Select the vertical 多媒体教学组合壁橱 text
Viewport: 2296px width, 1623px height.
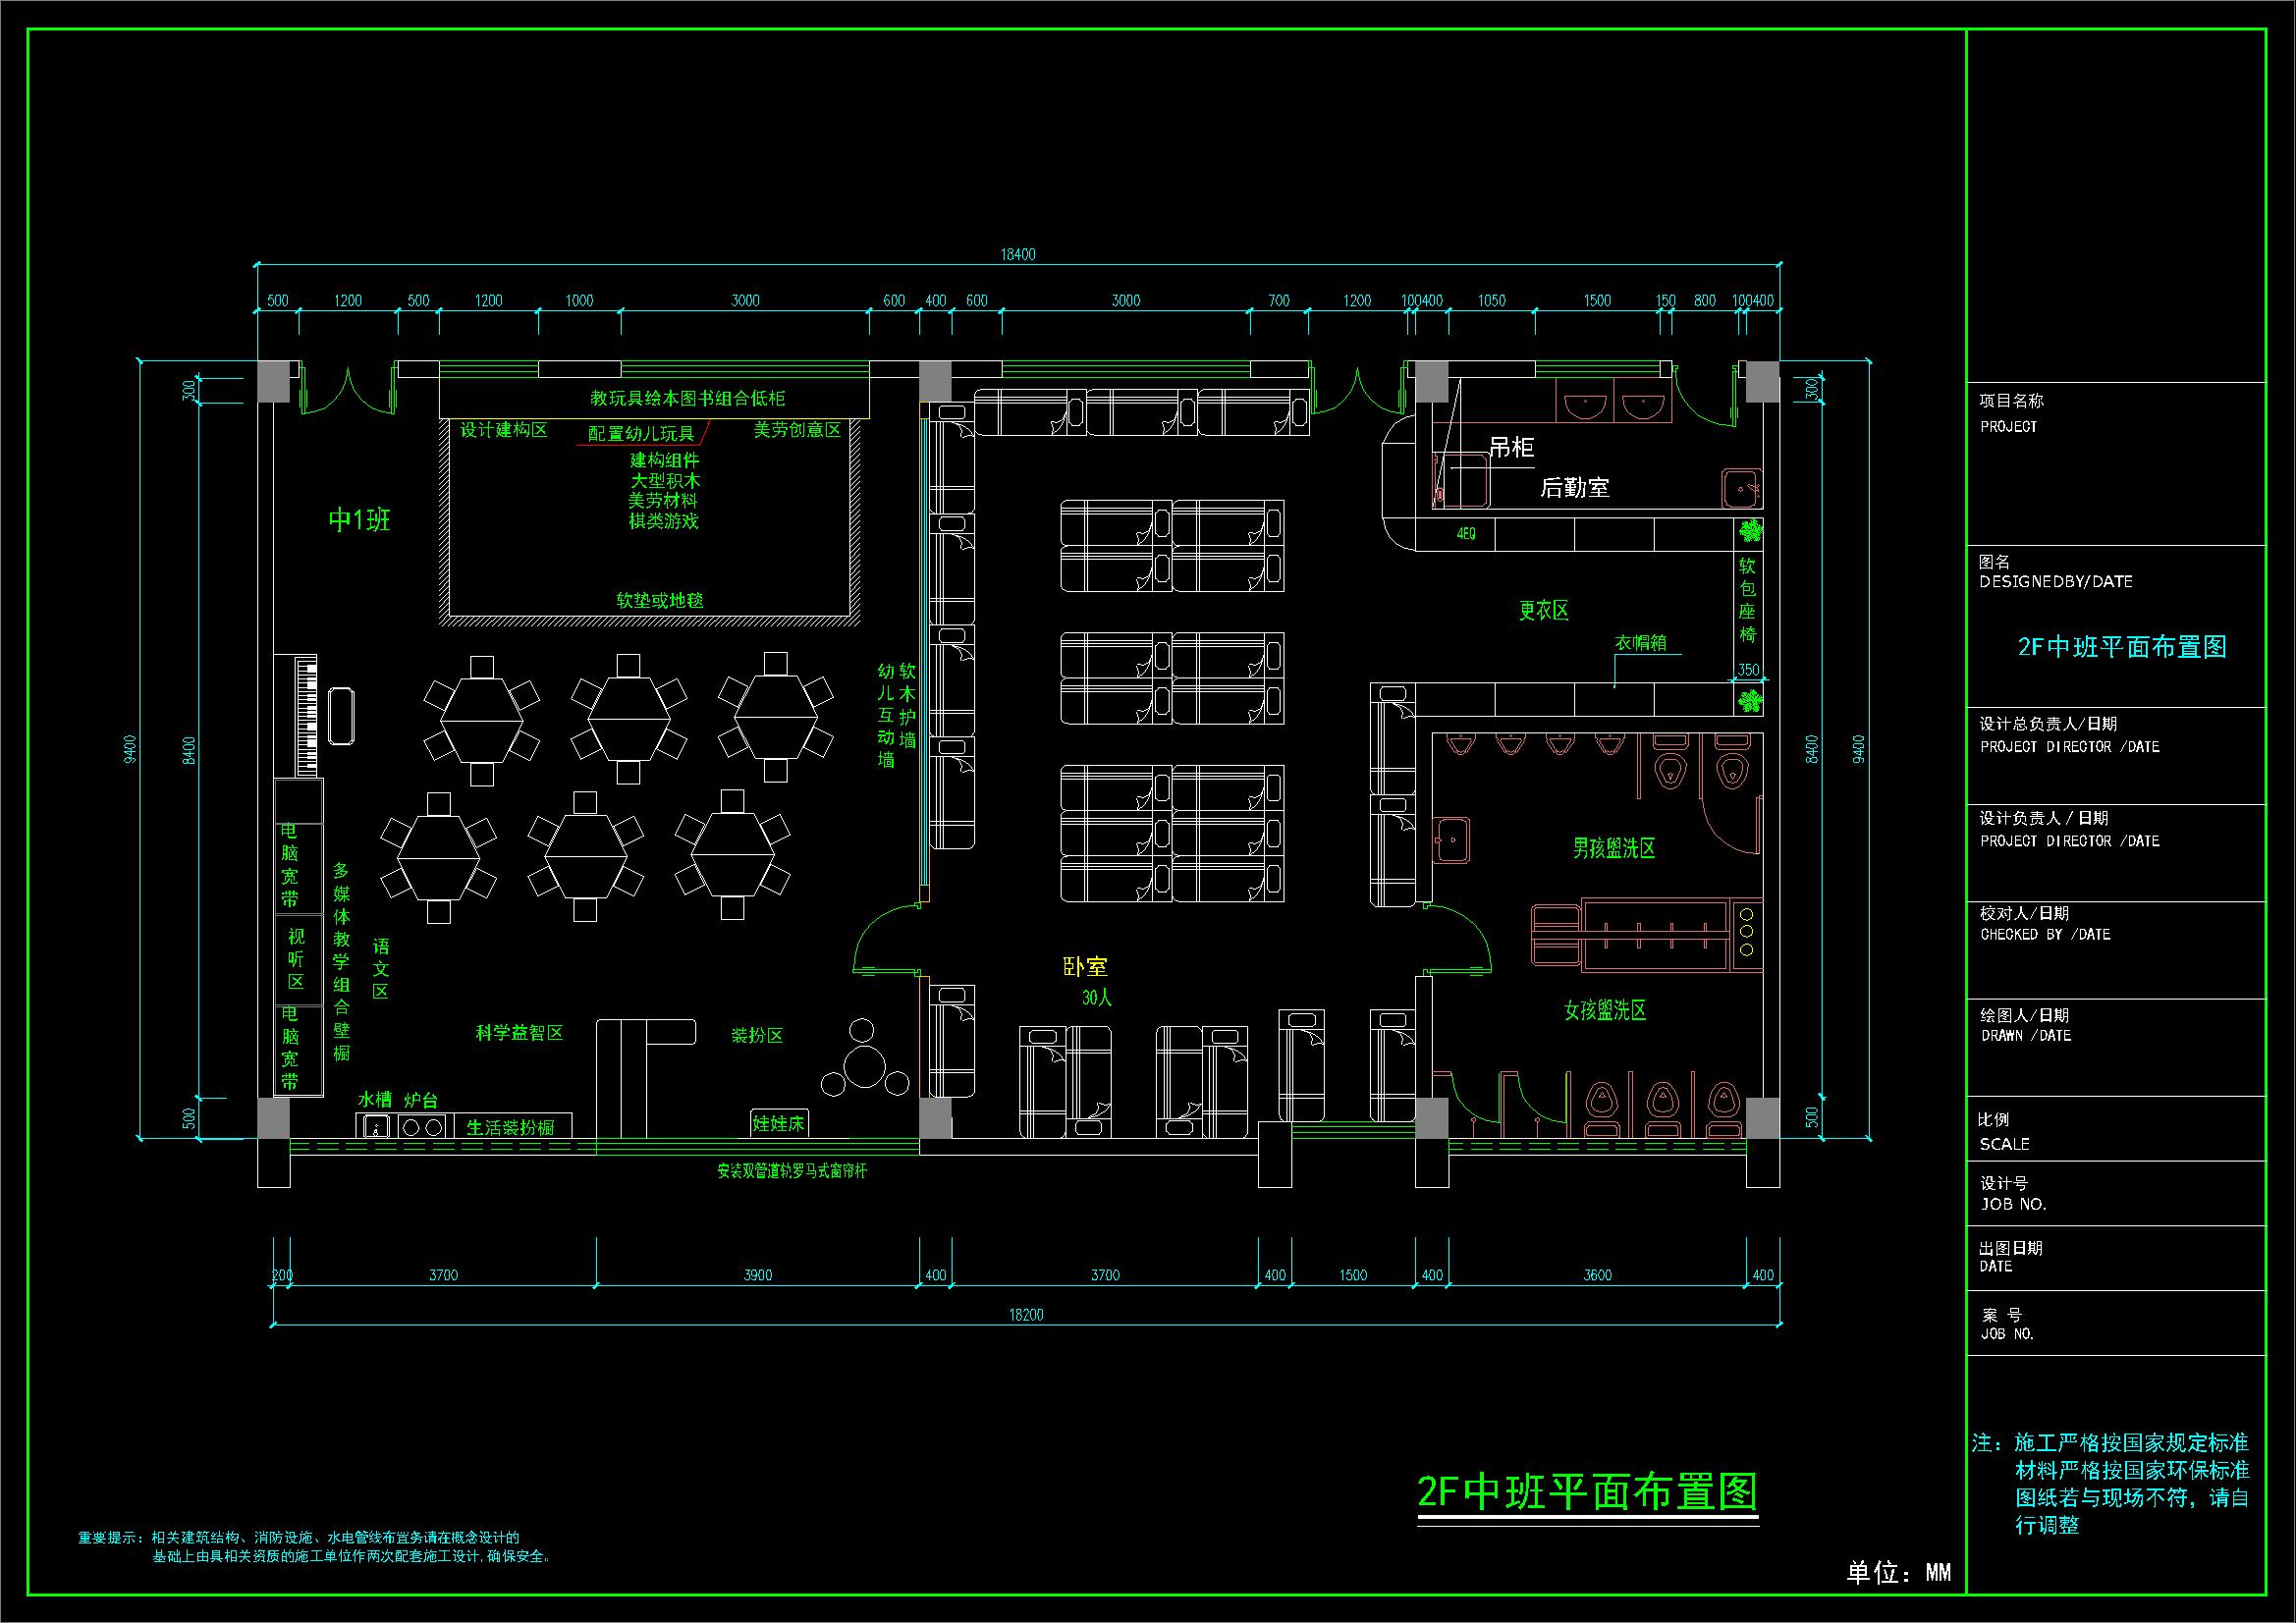point(341,961)
